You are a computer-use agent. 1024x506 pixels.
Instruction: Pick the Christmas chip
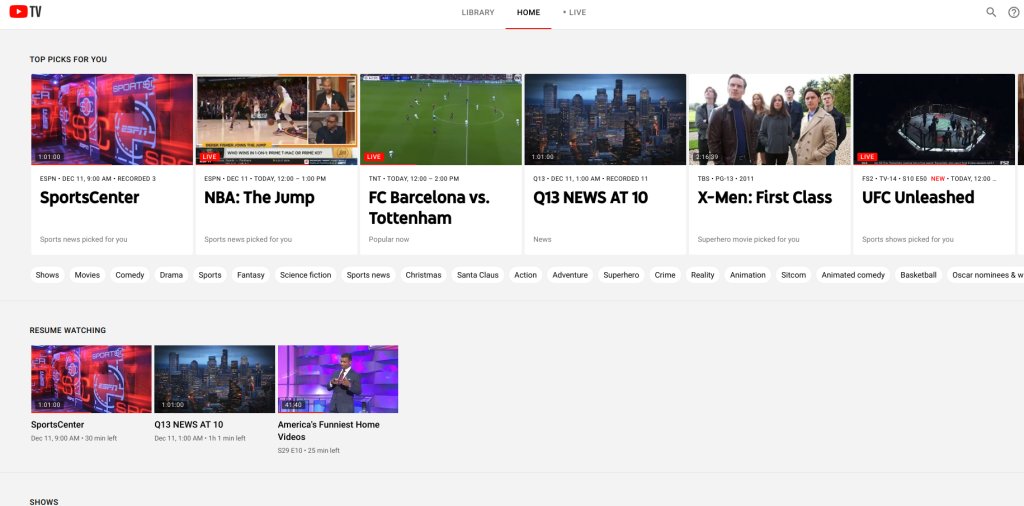pos(423,275)
